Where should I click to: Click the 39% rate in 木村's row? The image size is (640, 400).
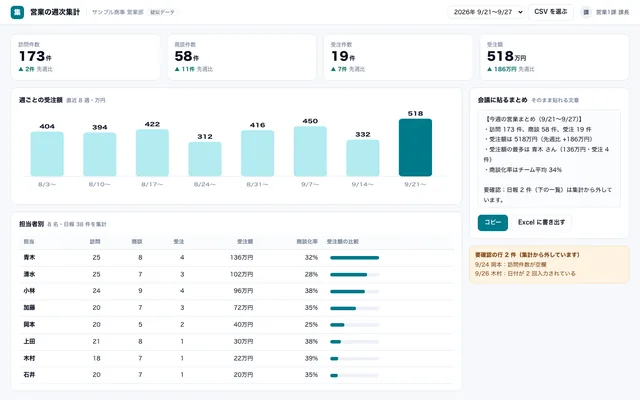coord(311,358)
